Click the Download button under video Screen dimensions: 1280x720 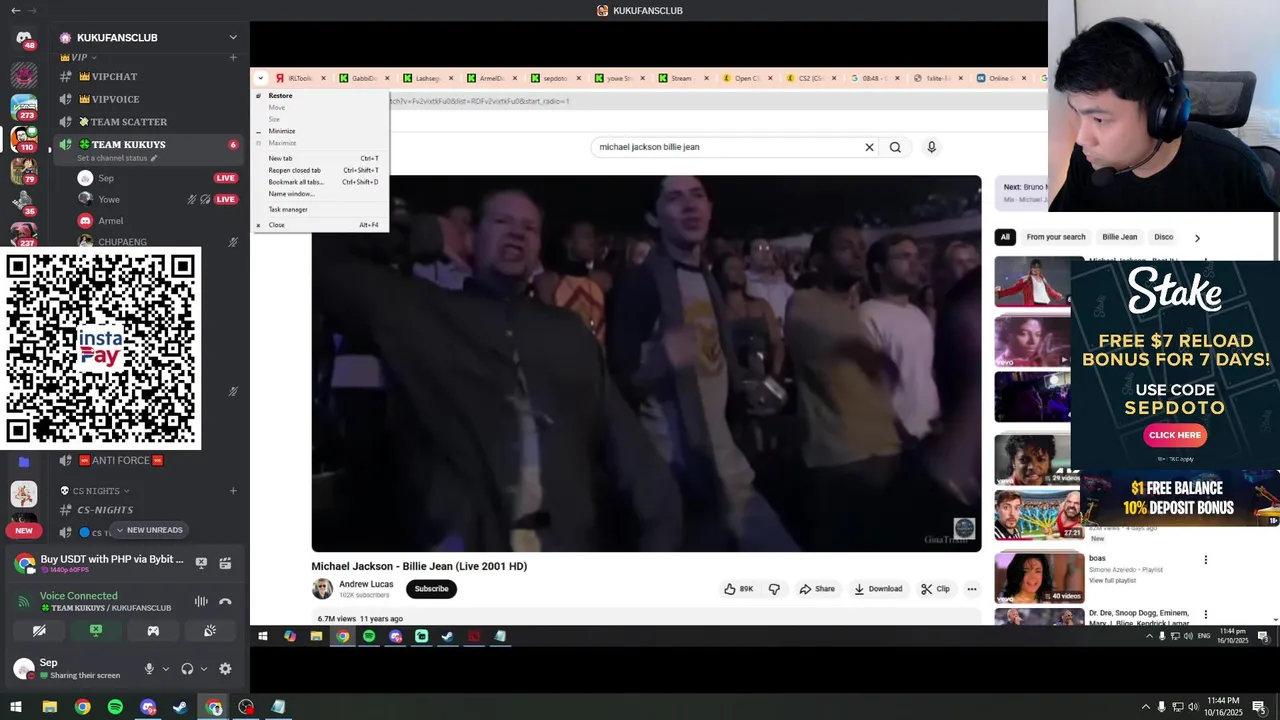pyautogui.click(x=878, y=589)
